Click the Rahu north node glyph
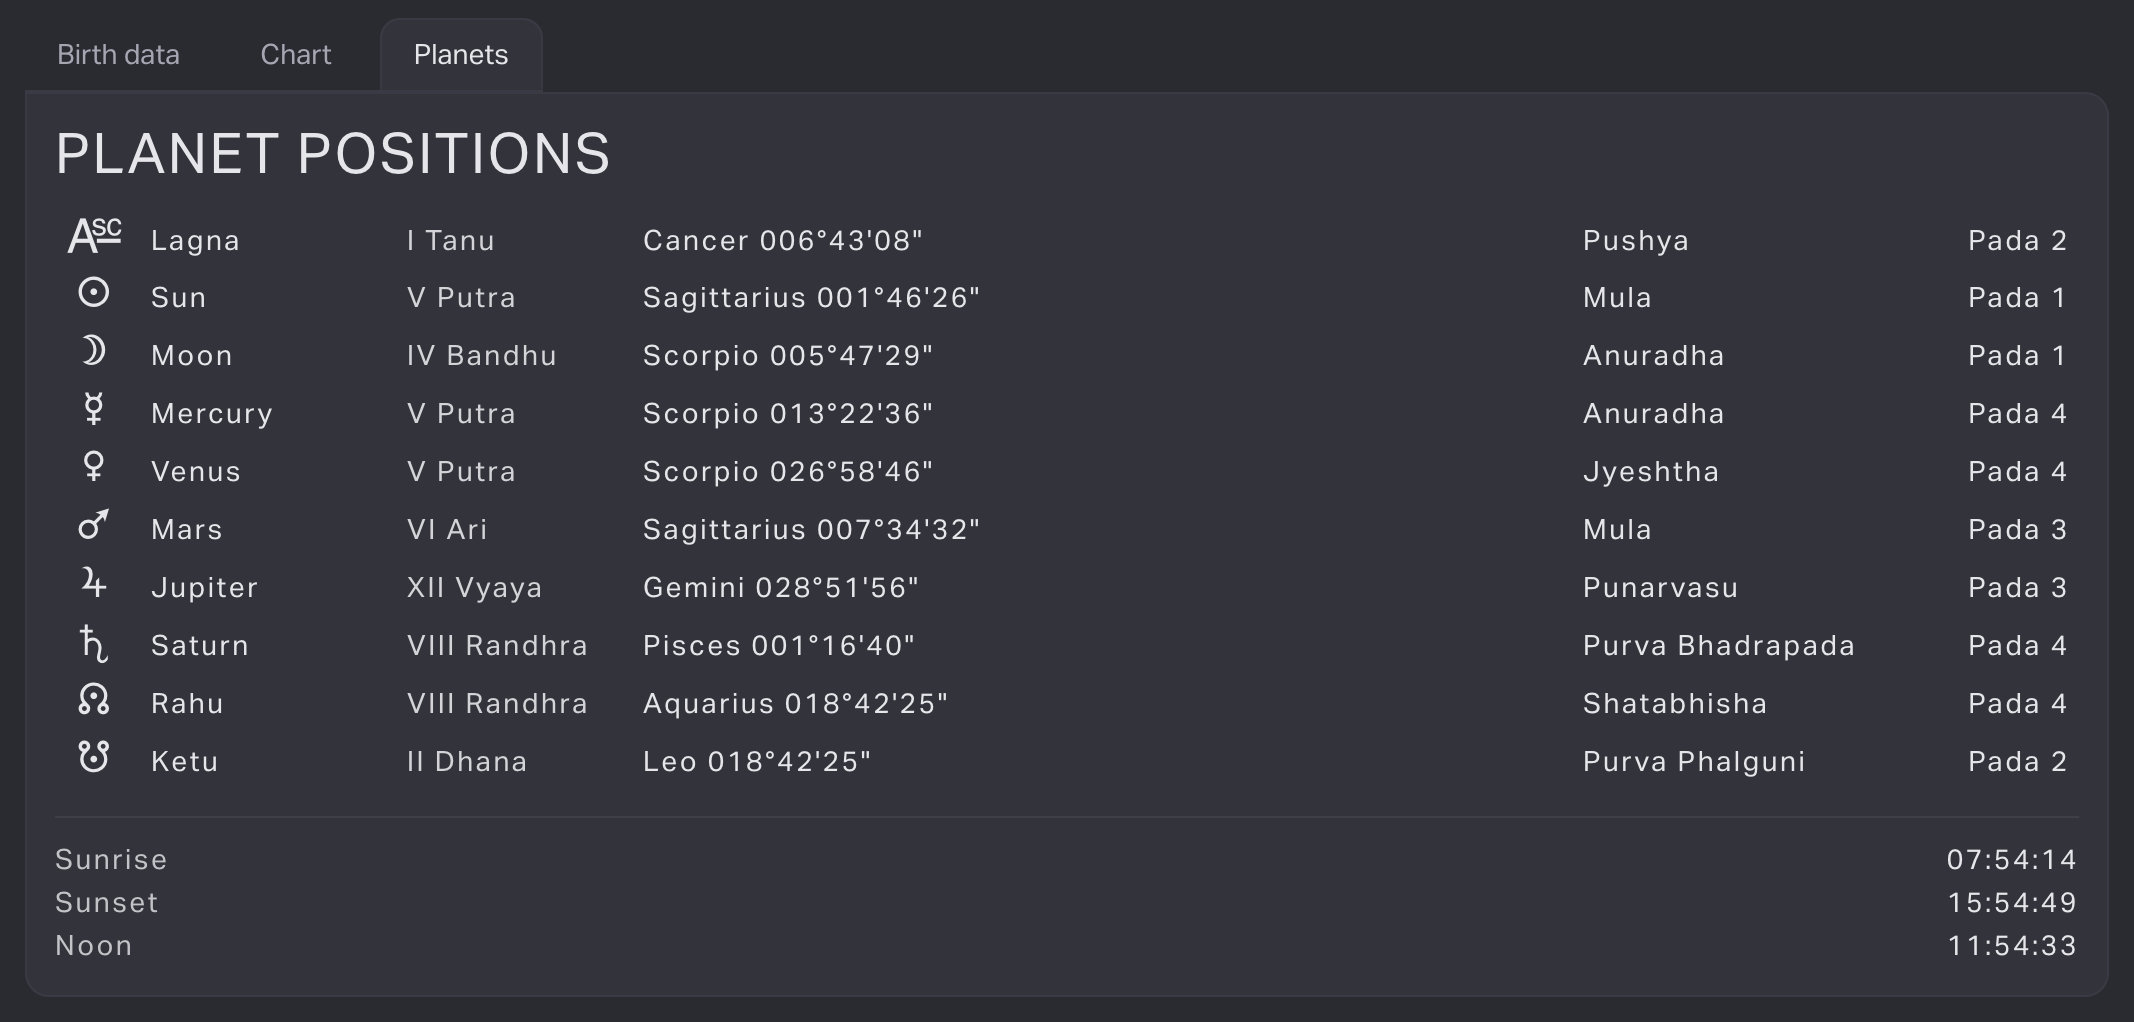The width and height of the screenshot is (2134, 1022). pos(94,699)
